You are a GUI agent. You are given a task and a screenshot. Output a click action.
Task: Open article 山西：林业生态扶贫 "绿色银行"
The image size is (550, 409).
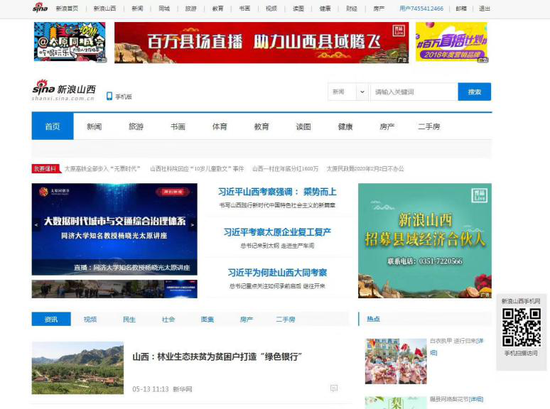tap(217, 357)
